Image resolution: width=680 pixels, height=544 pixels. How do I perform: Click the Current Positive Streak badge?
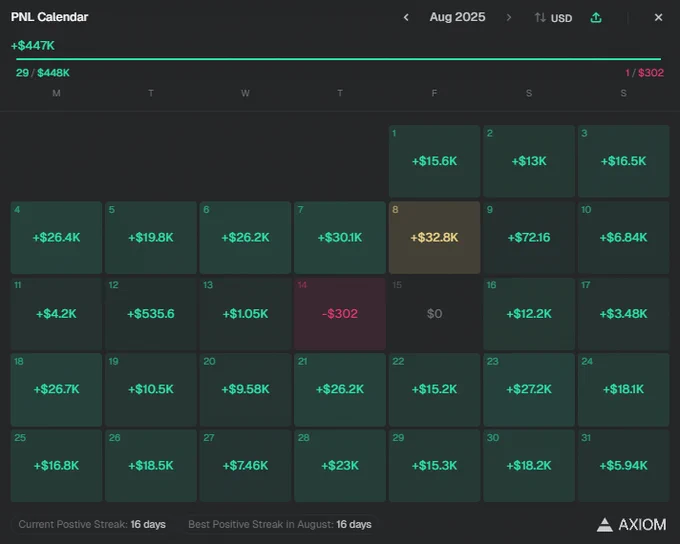[92, 524]
